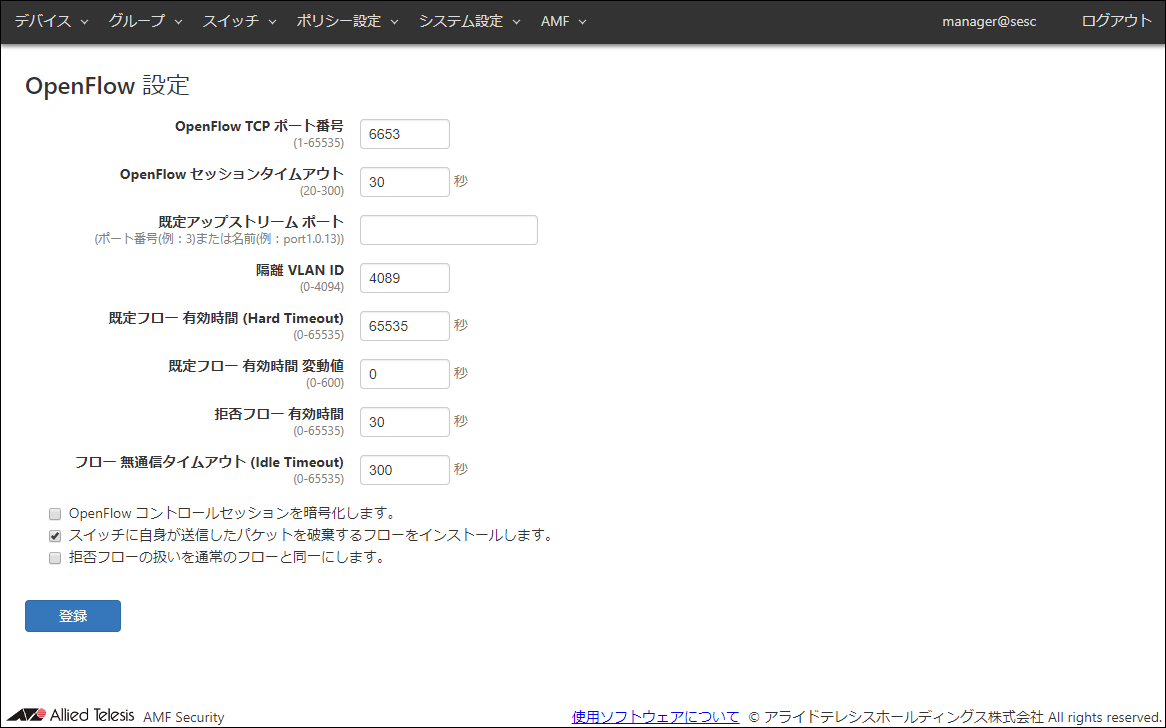This screenshot has height=728, width=1166.
Task: Expand the システム設定 menu
Action: [x=463, y=20]
